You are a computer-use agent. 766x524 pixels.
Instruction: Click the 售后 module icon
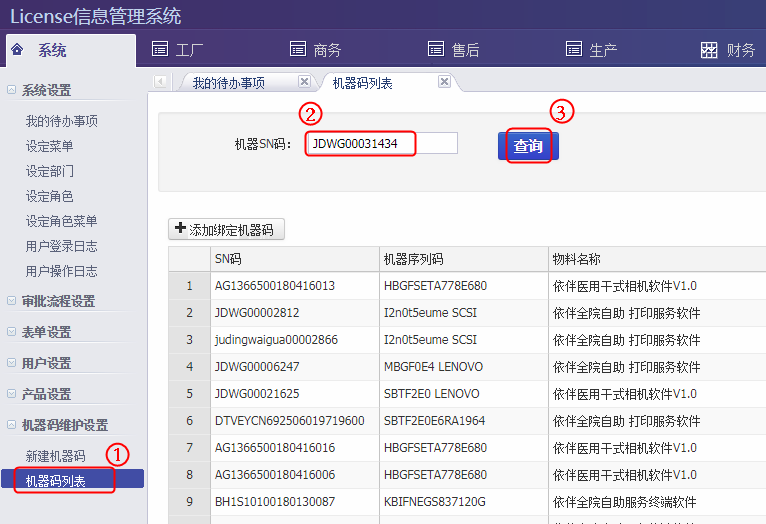(x=435, y=49)
